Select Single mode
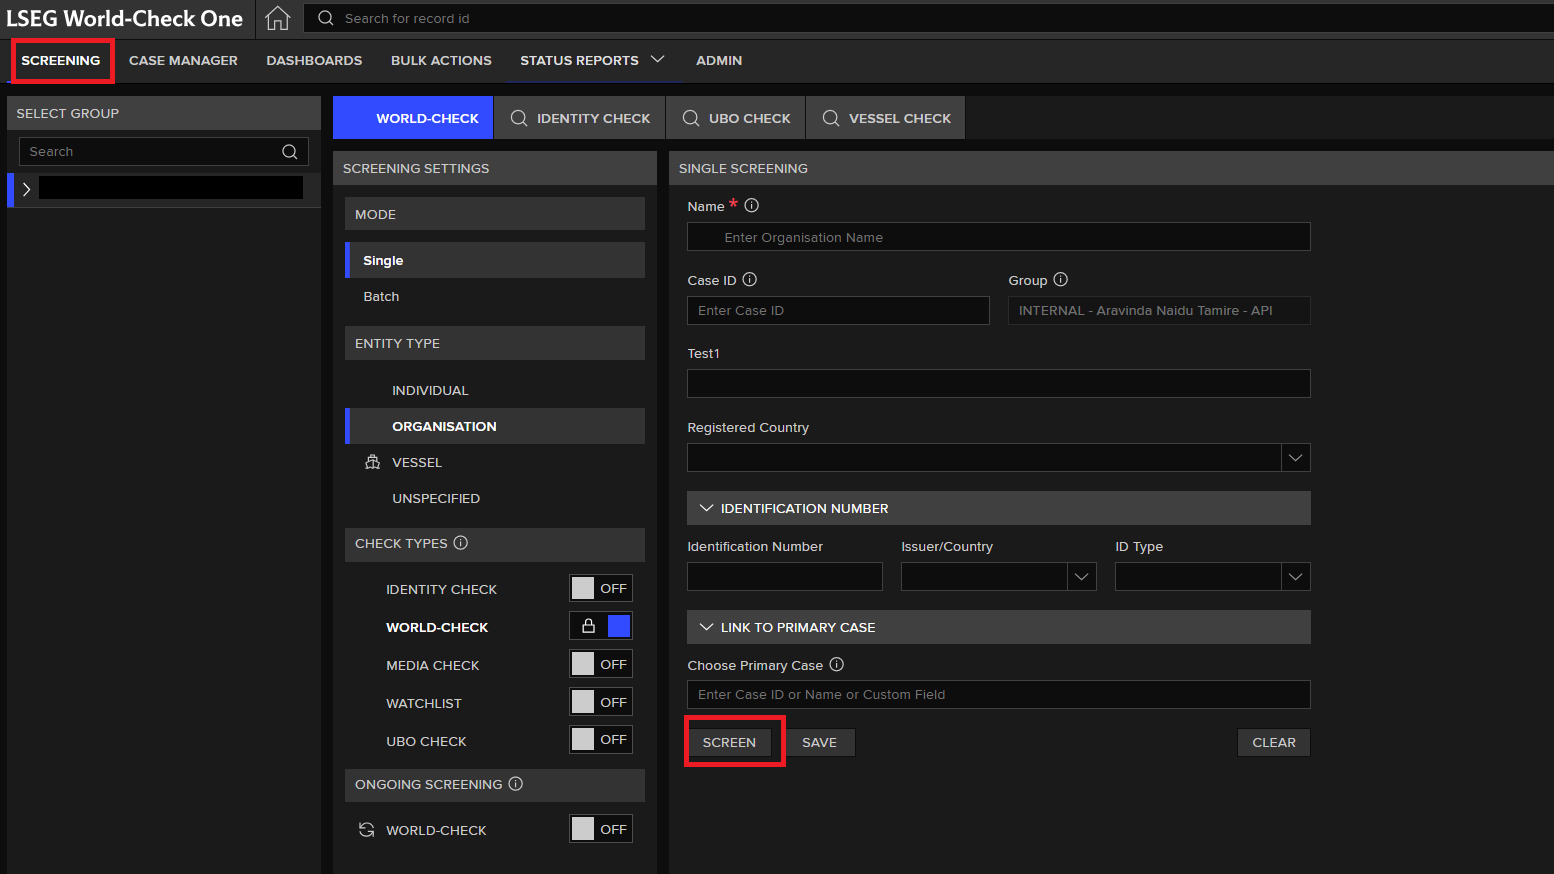This screenshot has height=874, width=1554. (x=495, y=260)
